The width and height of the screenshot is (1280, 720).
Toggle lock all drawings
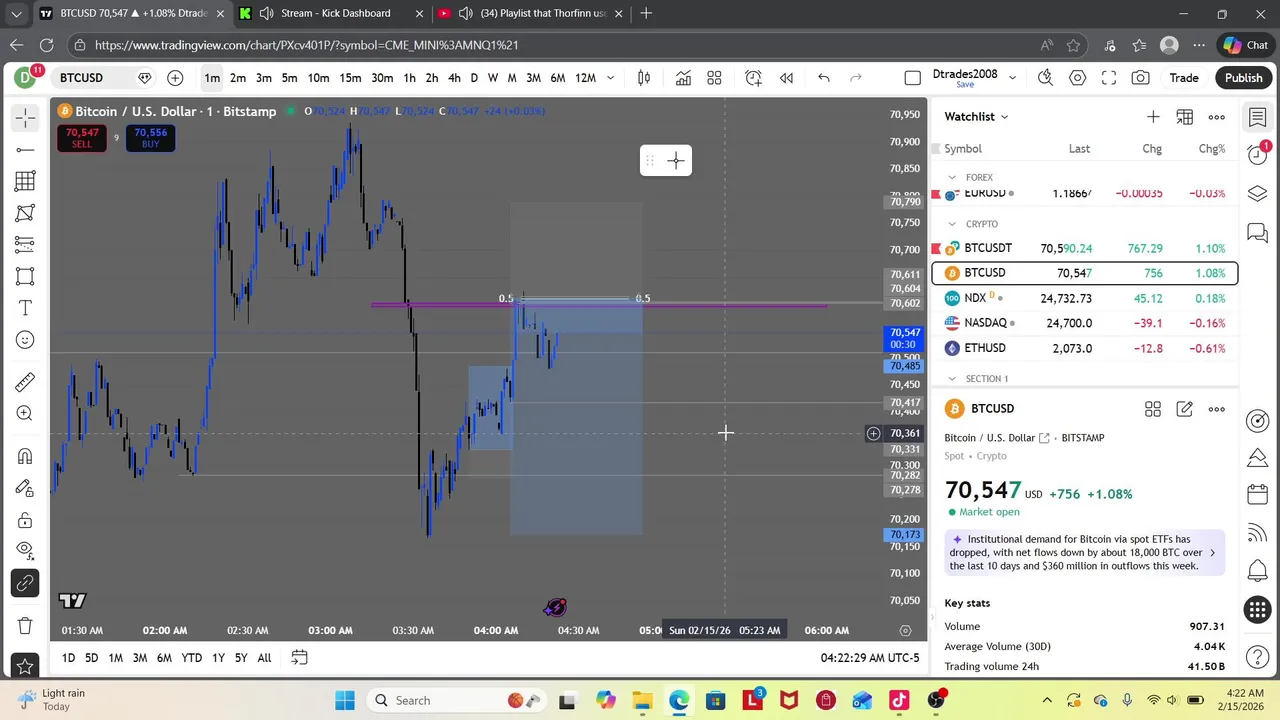(x=25, y=520)
